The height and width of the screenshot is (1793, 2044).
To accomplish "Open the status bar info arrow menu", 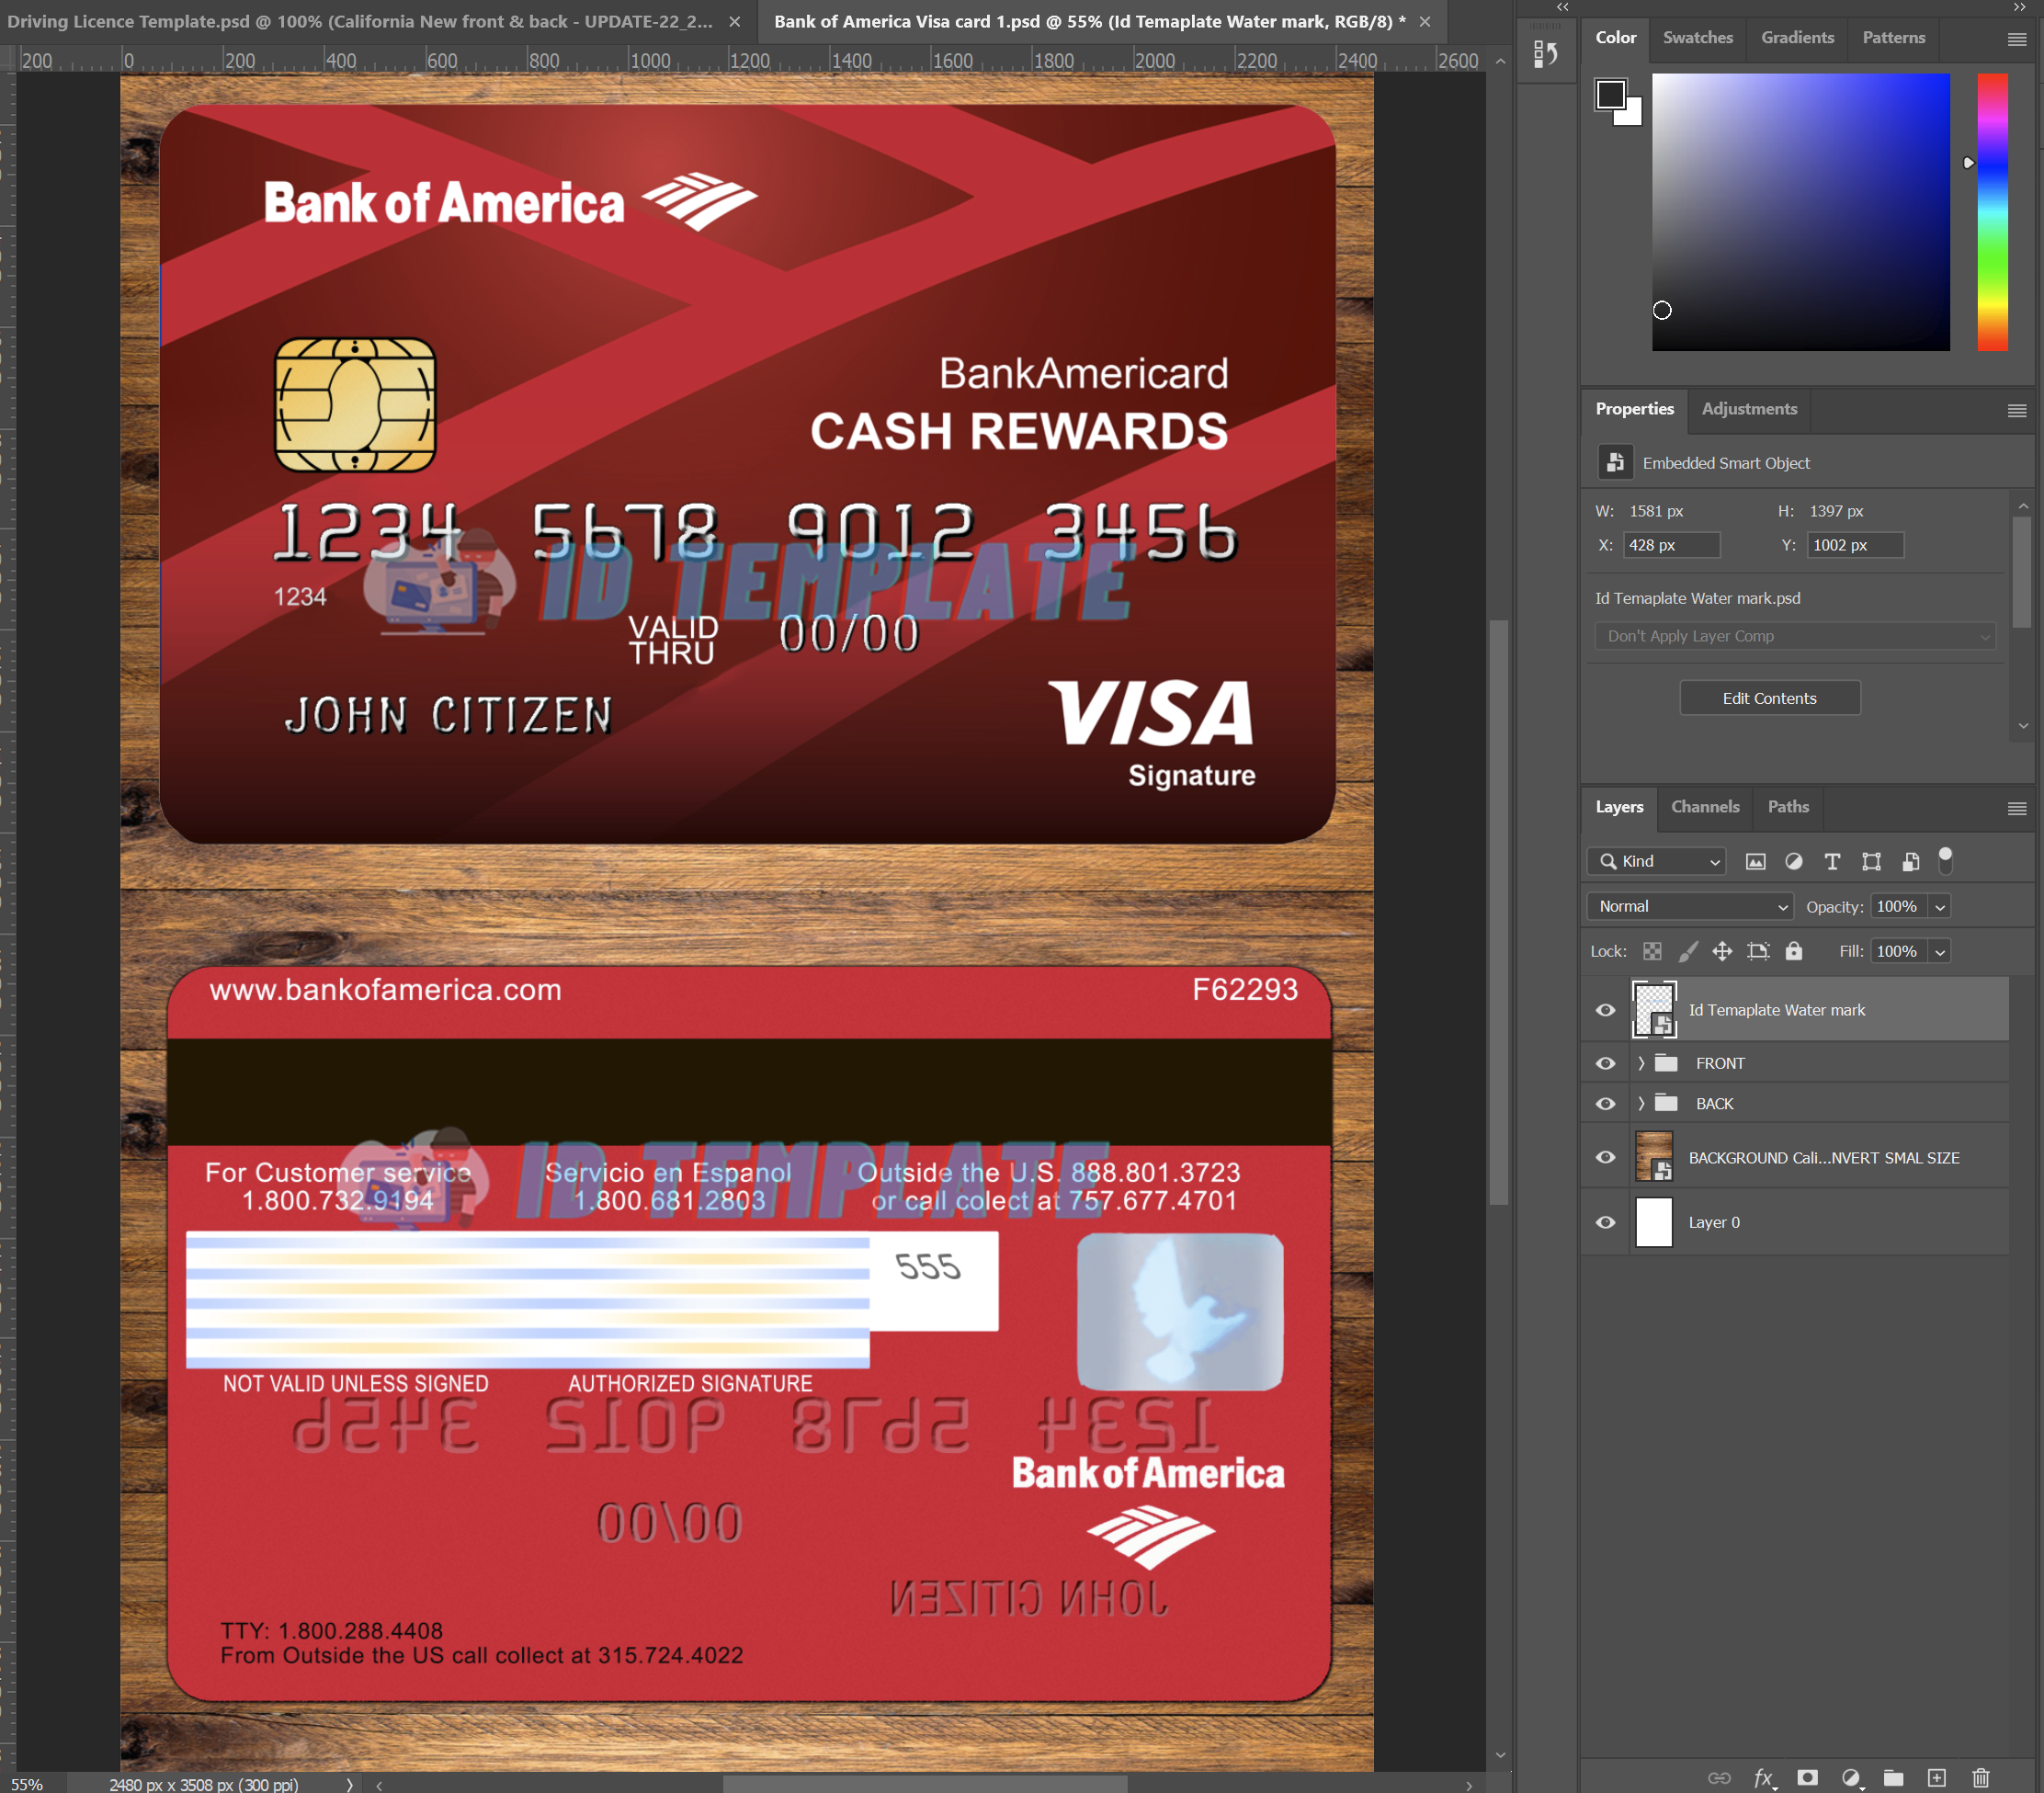I will tap(349, 1784).
